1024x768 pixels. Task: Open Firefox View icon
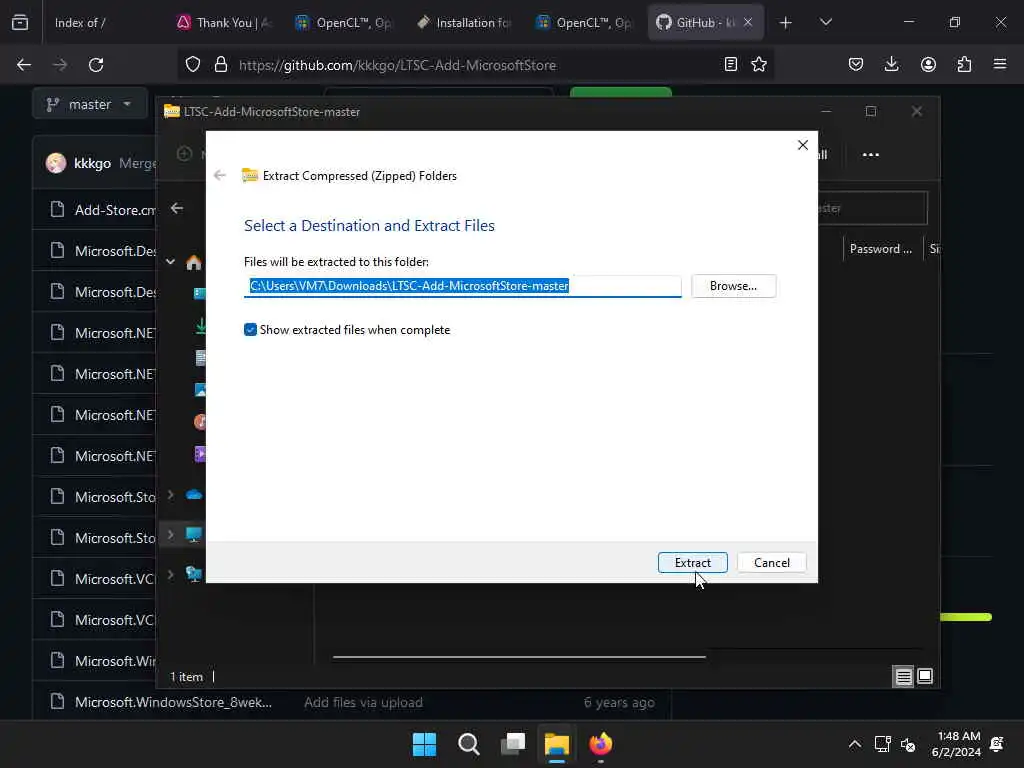click(20, 23)
